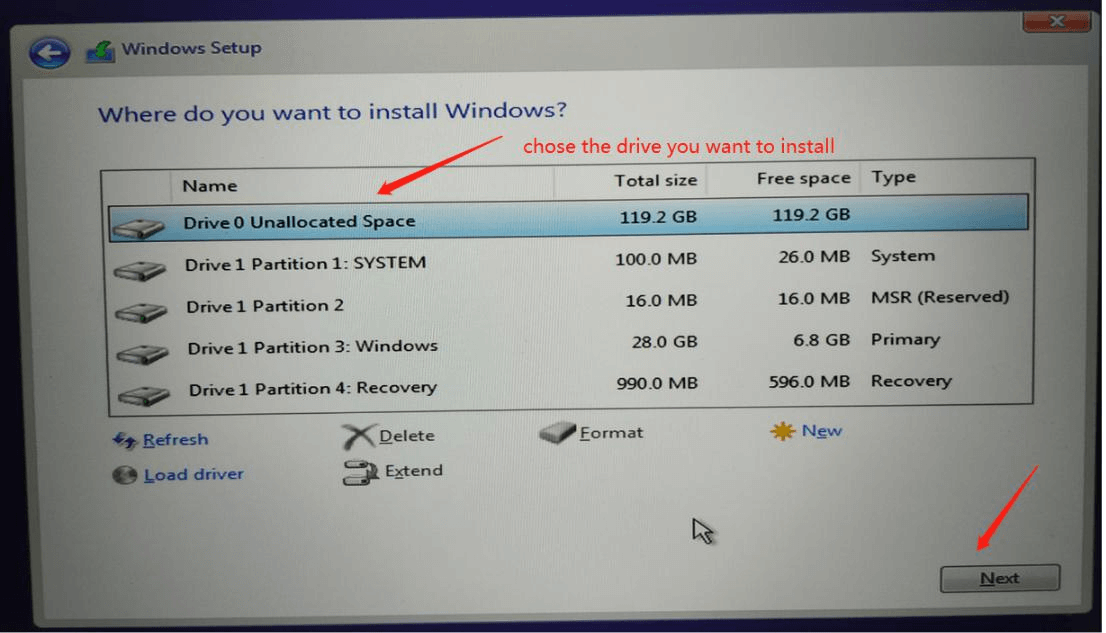Click drive icon for Drive 1 Partition 2
The image size is (1106, 633).
[141, 311]
